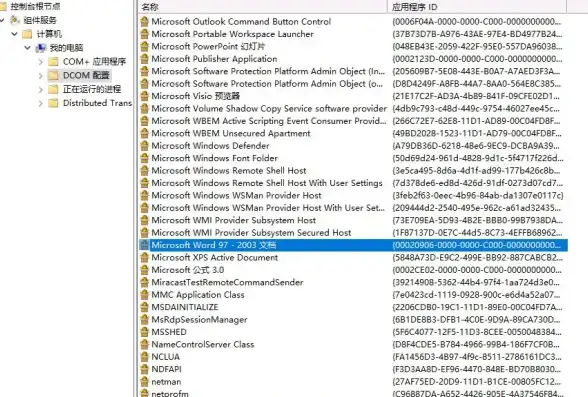
Task: Click the Microsoft Windows WSMan Provider Host icon
Action: 144,195
